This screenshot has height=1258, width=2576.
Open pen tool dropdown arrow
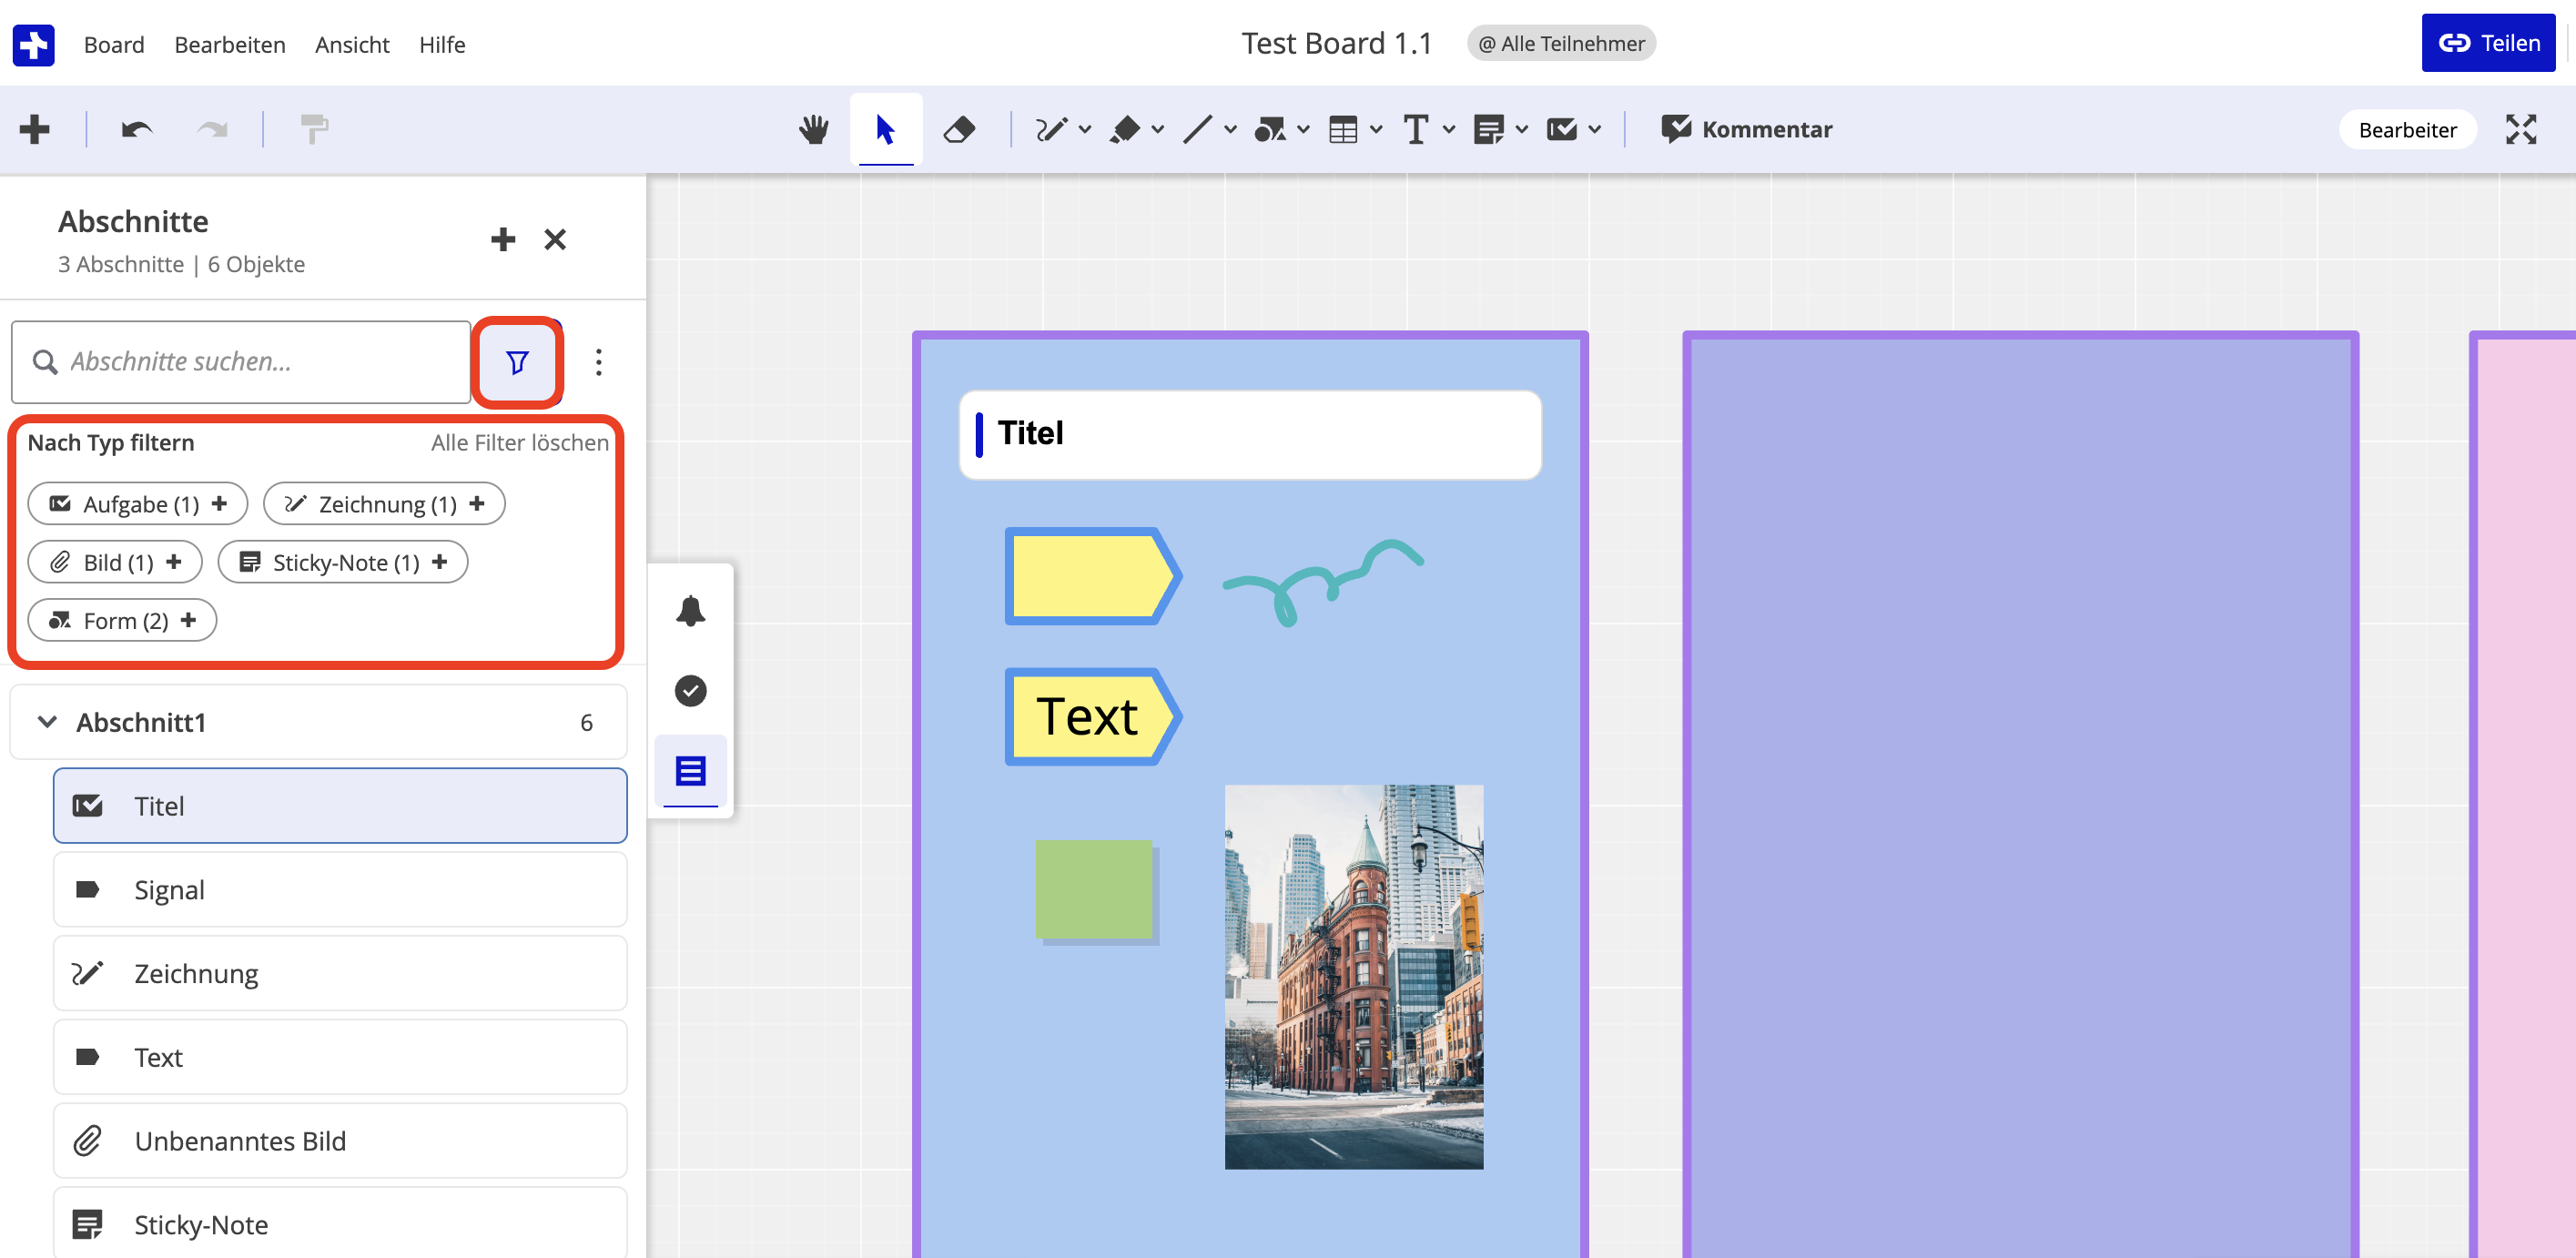pos(1085,129)
